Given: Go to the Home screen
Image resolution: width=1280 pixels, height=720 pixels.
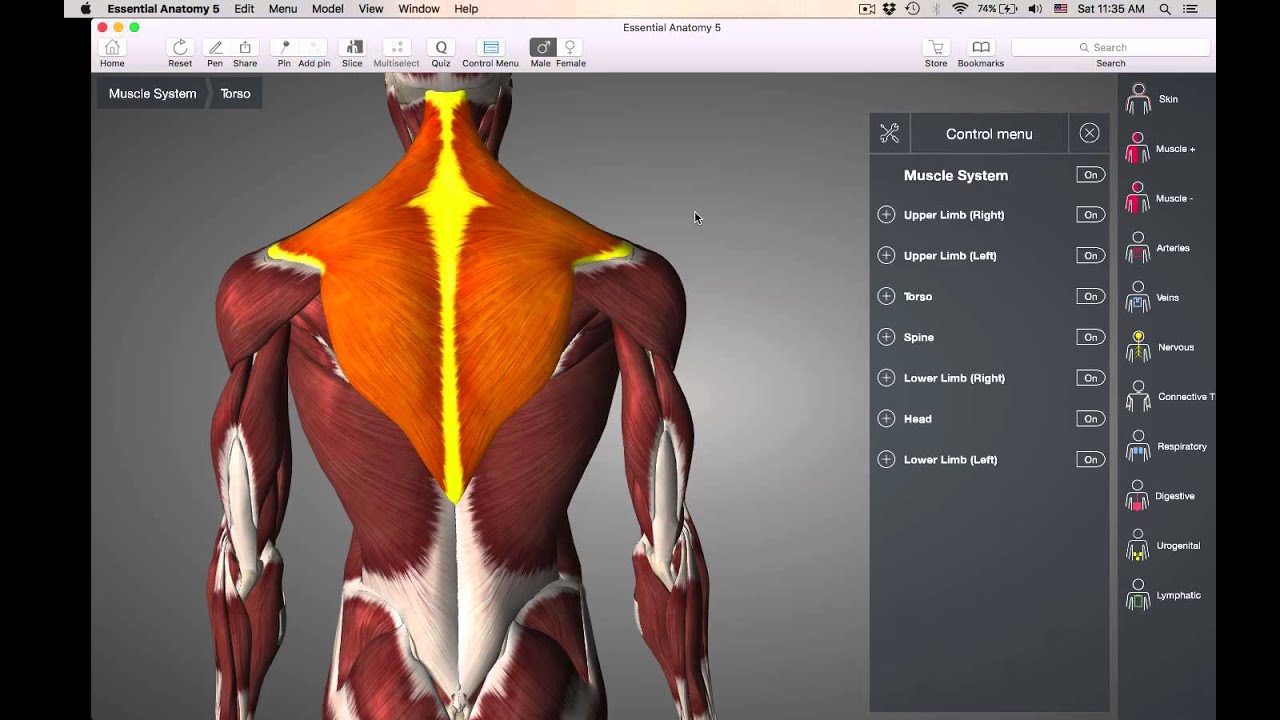Looking at the screenshot, I should 112,53.
